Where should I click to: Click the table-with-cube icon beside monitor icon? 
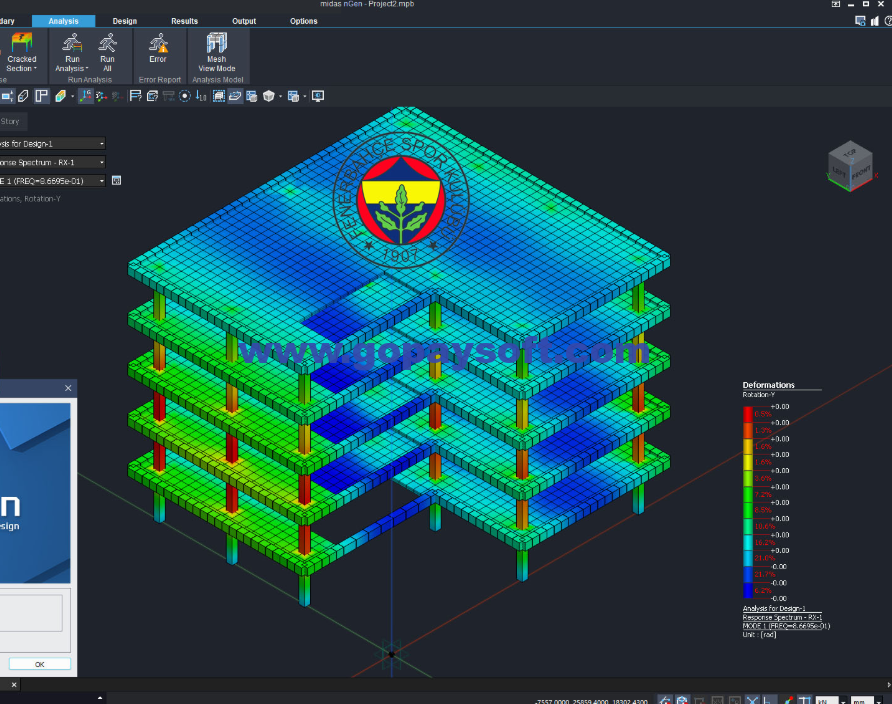pyautogui.click(x=294, y=96)
